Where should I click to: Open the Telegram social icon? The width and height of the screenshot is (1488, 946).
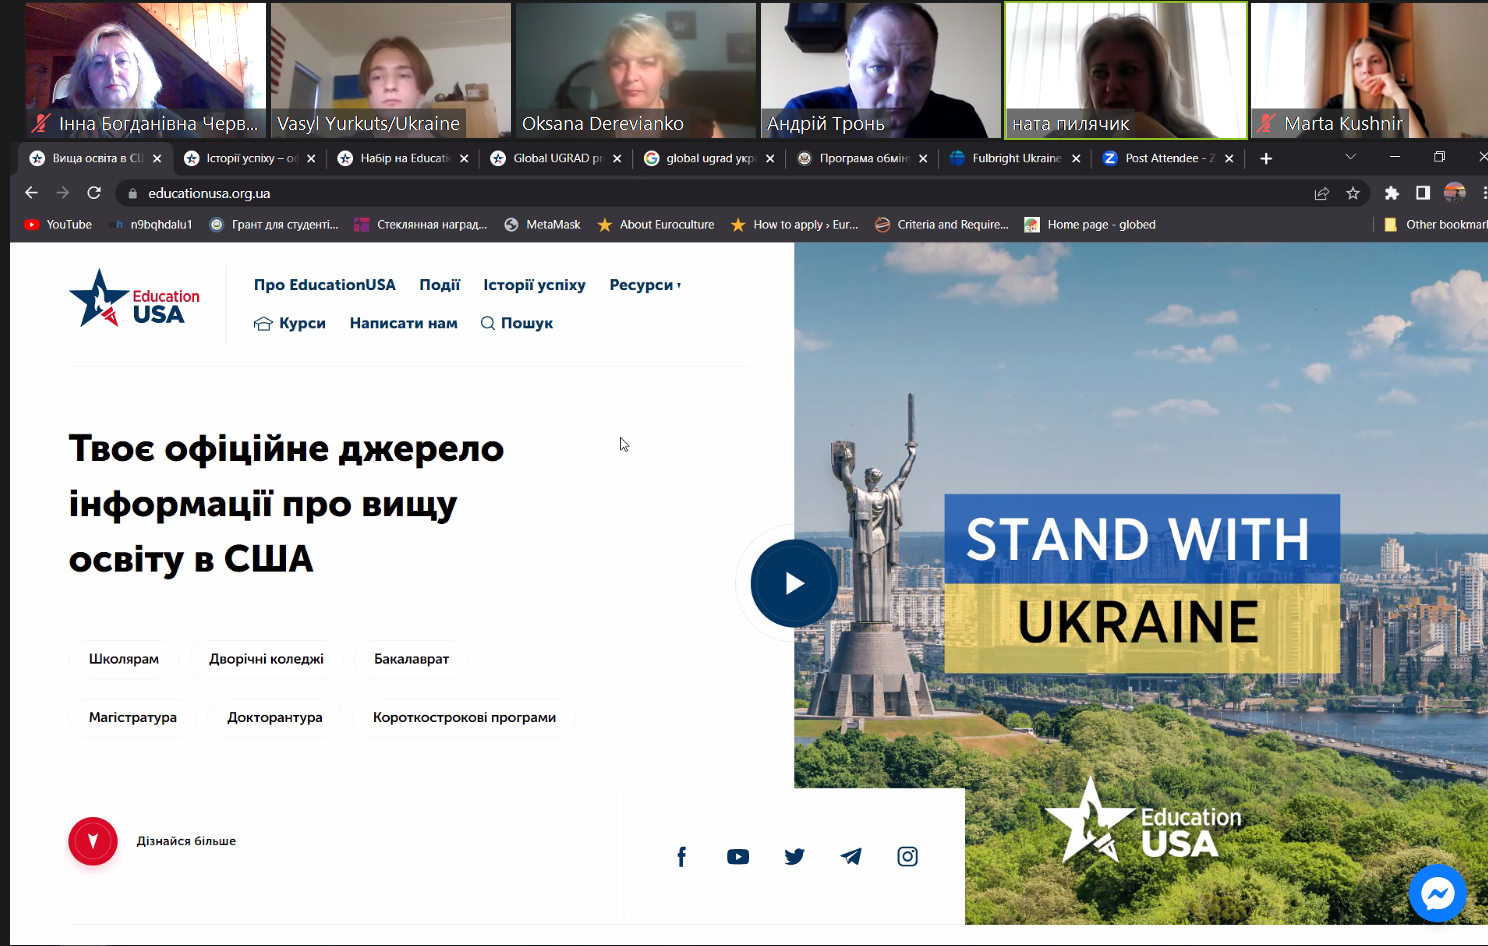click(851, 857)
